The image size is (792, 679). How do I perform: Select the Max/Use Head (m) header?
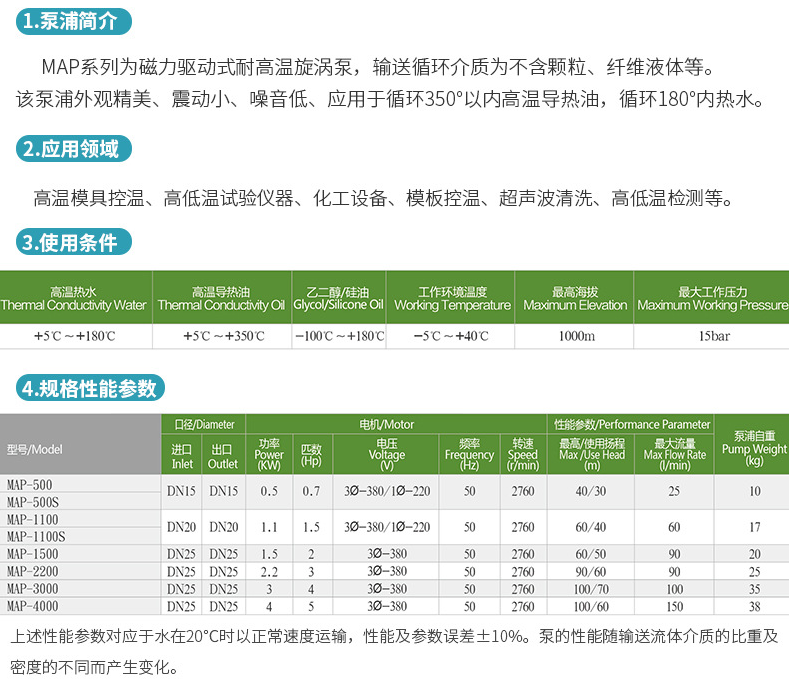(591, 455)
